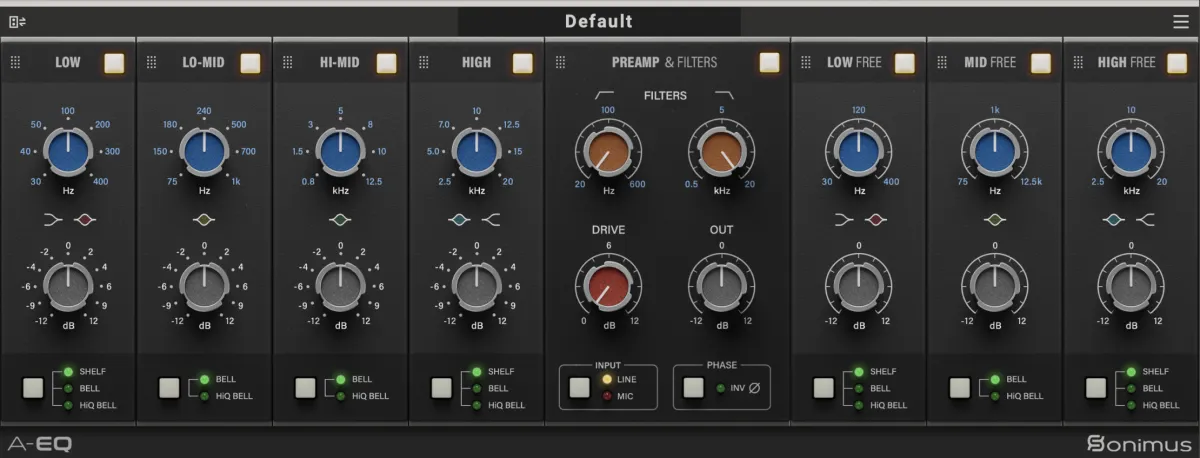Toggle the LO-MID band enable switch
1200x458 pixels.
pos(250,63)
